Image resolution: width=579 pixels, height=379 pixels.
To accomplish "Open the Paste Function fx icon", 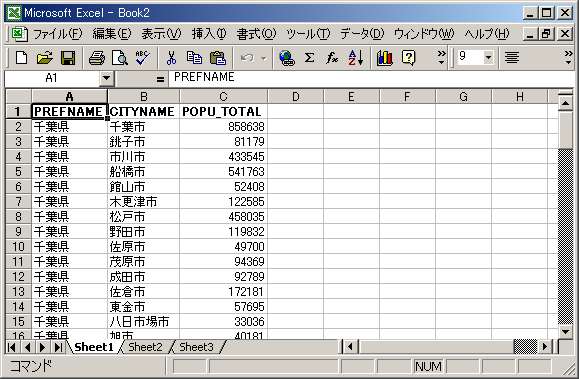I will click(x=332, y=58).
